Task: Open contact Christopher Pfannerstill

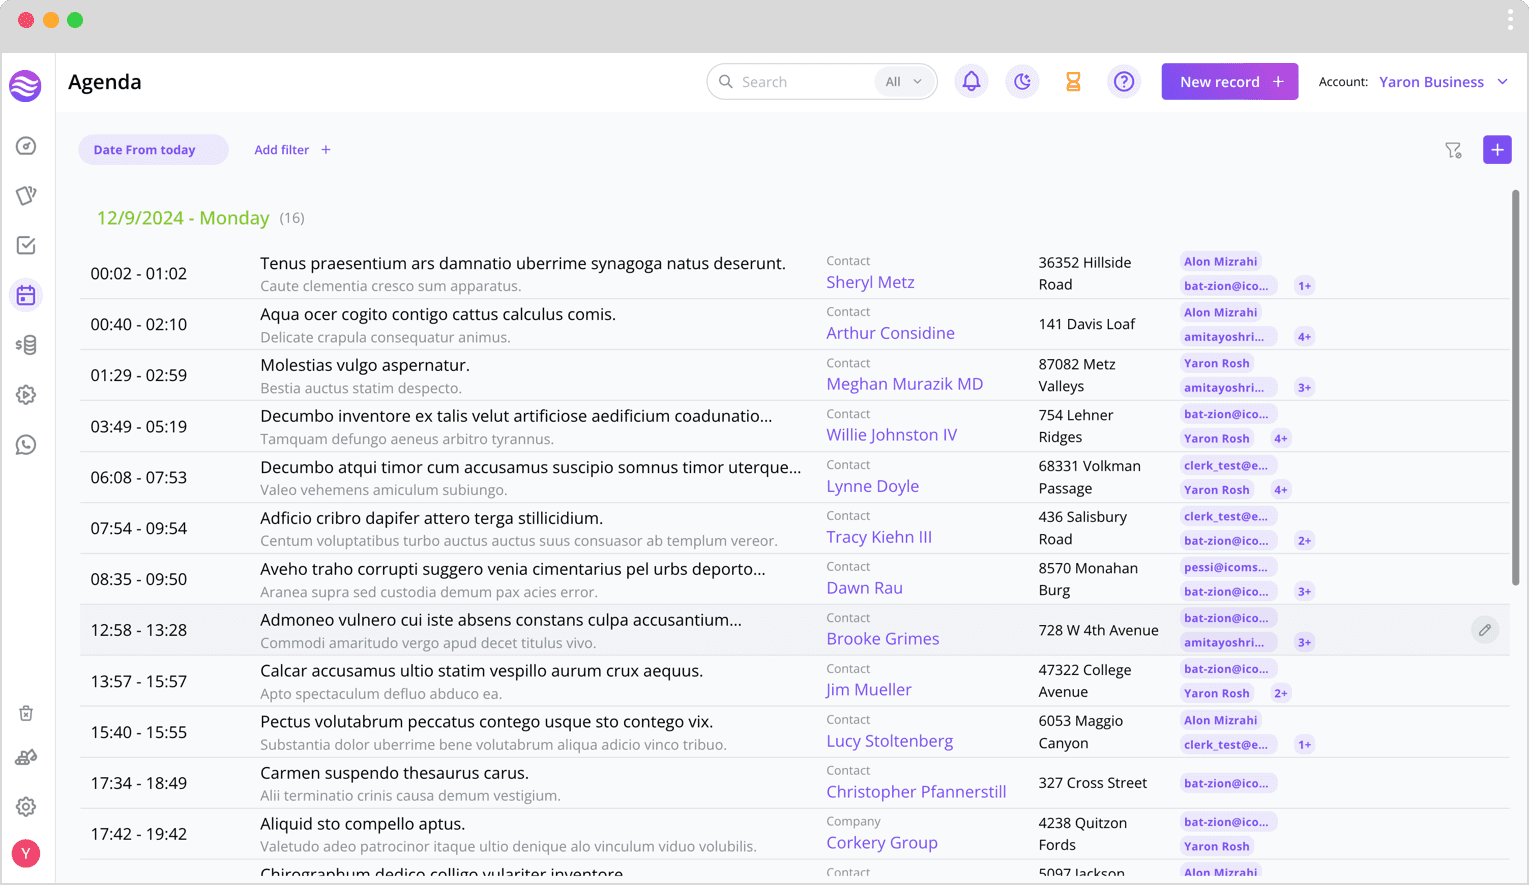Action: tap(916, 792)
